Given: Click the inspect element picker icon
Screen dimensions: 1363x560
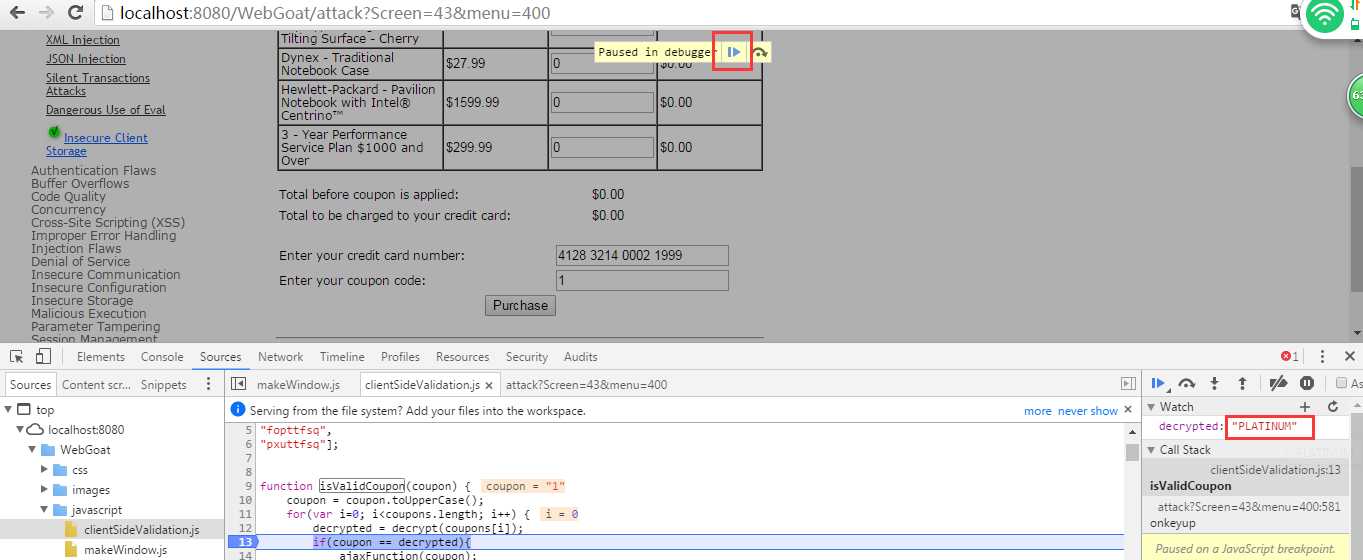Looking at the screenshot, I should 17,357.
